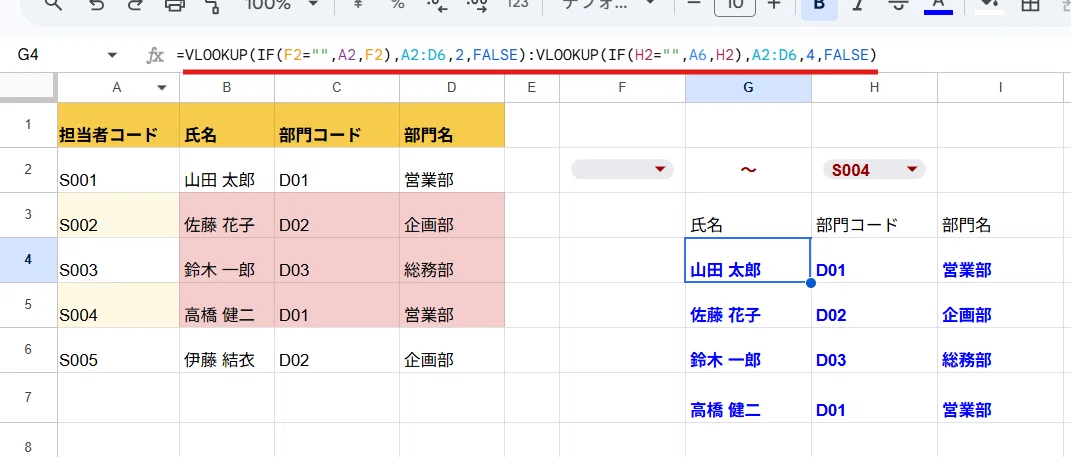Click the 担当者コード header cell

[118, 125]
